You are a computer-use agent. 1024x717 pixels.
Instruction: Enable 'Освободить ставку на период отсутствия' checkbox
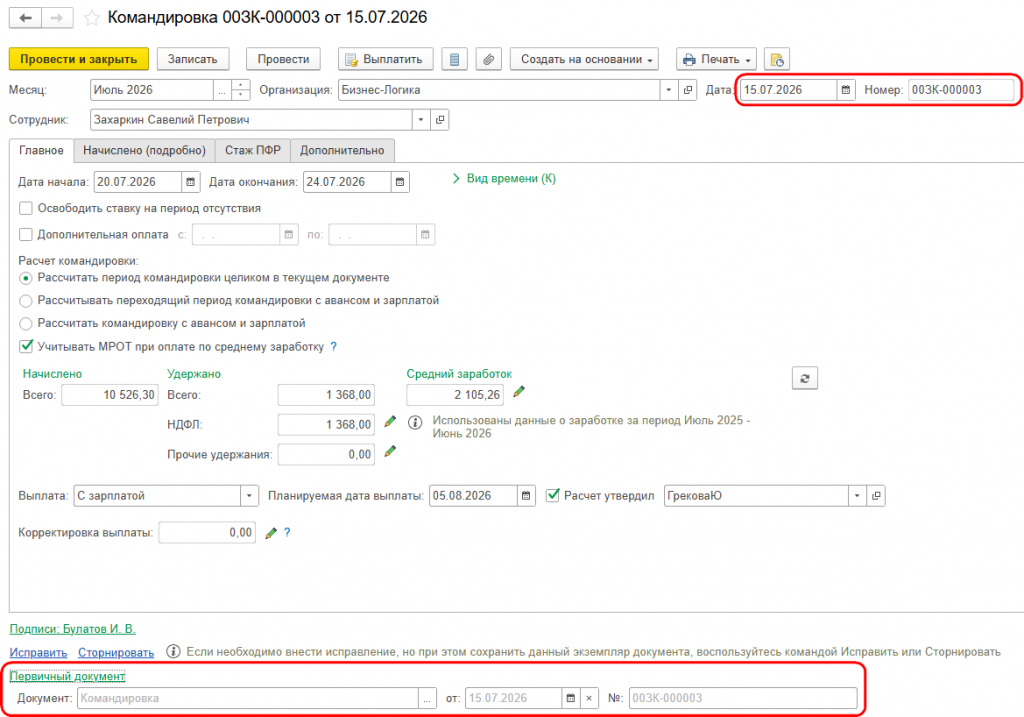click(26, 208)
